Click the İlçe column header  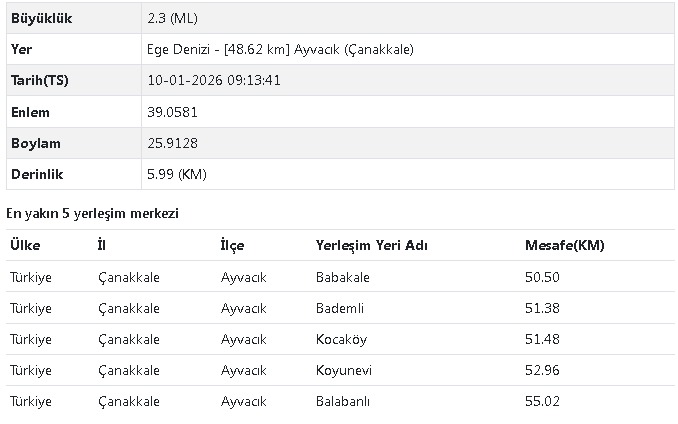point(232,246)
